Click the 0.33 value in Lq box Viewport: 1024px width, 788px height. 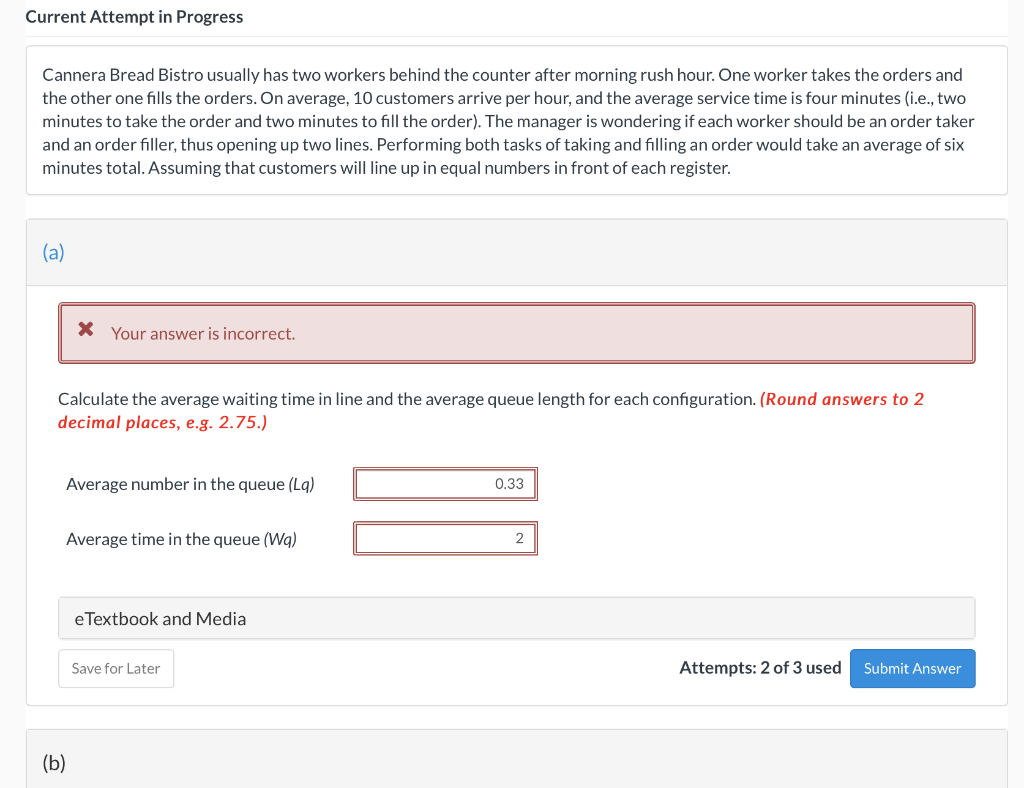[509, 484]
